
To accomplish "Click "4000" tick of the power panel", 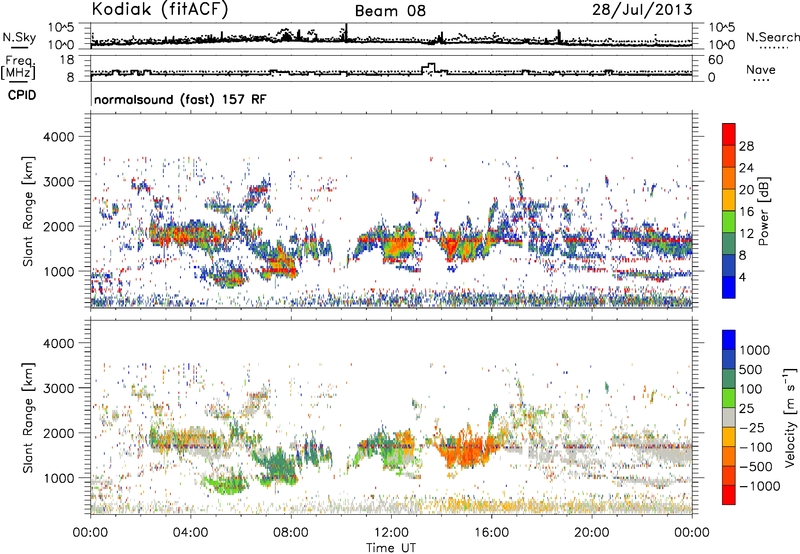I will (58, 137).
